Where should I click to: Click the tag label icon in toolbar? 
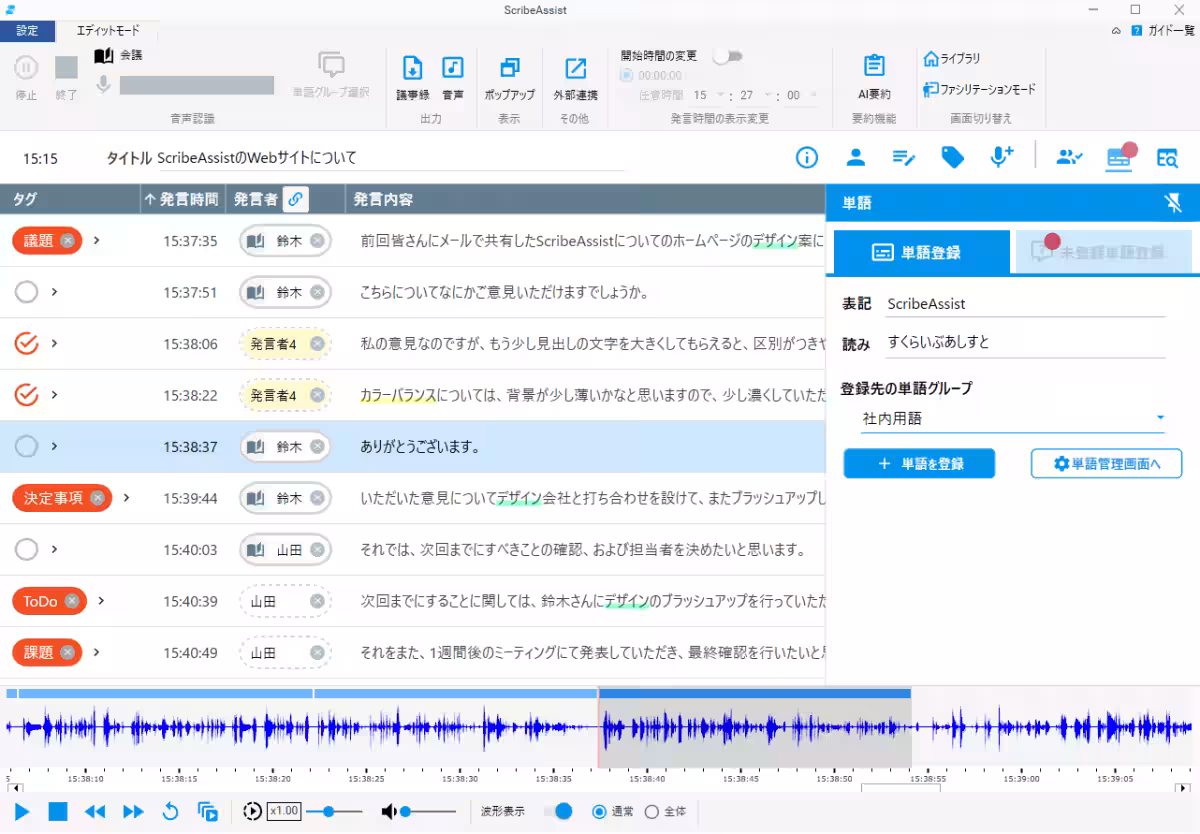click(x=952, y=157)
